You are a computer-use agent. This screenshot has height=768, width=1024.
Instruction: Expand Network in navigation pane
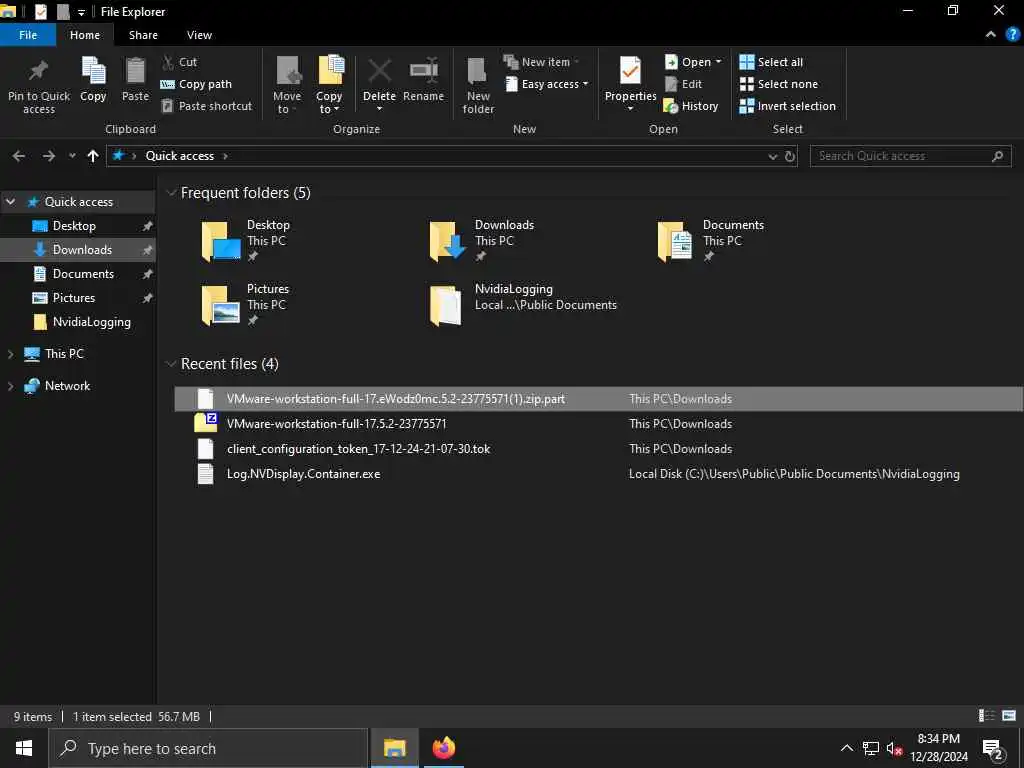[x=10, y=386]
